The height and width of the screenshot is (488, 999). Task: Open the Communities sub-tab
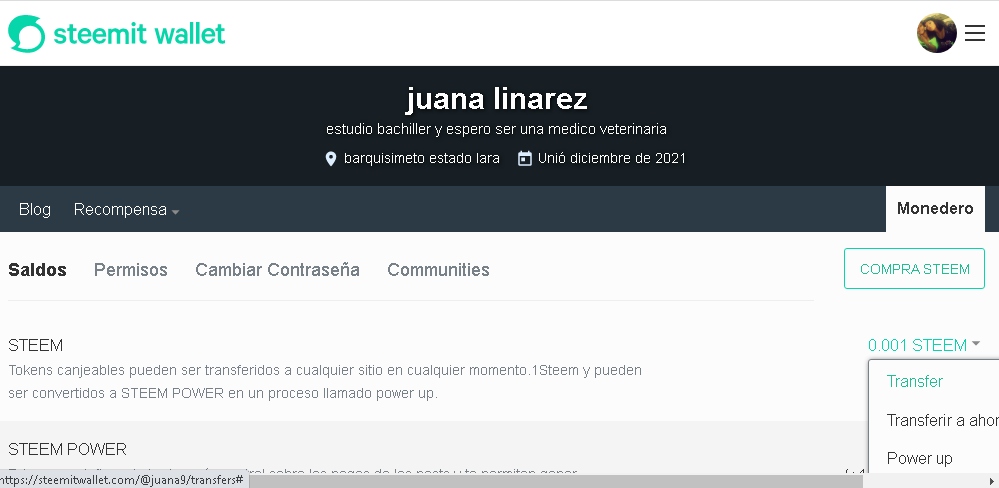click(438, 270)
